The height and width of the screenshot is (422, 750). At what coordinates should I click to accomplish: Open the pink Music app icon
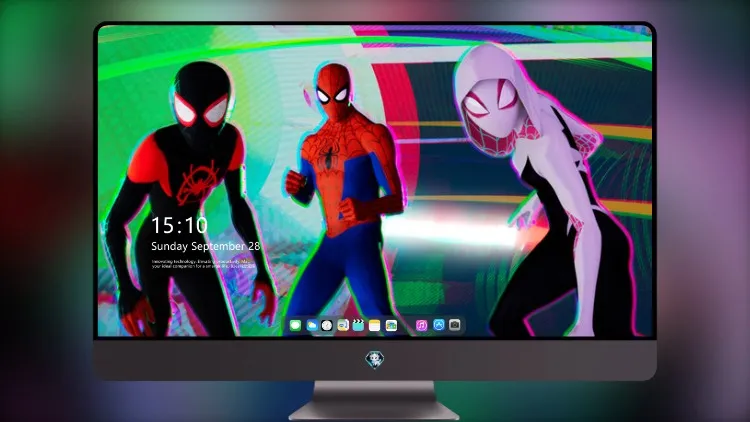421,325
